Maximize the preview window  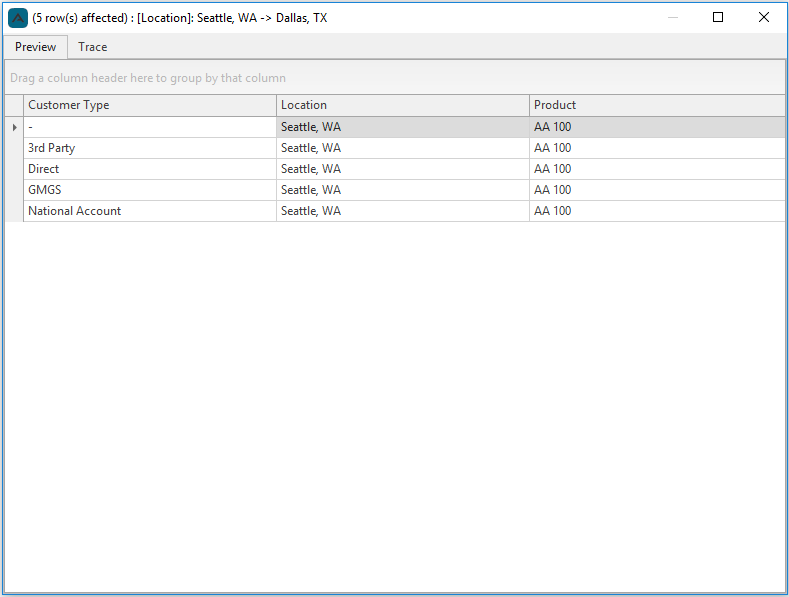[x=718, y=18]
